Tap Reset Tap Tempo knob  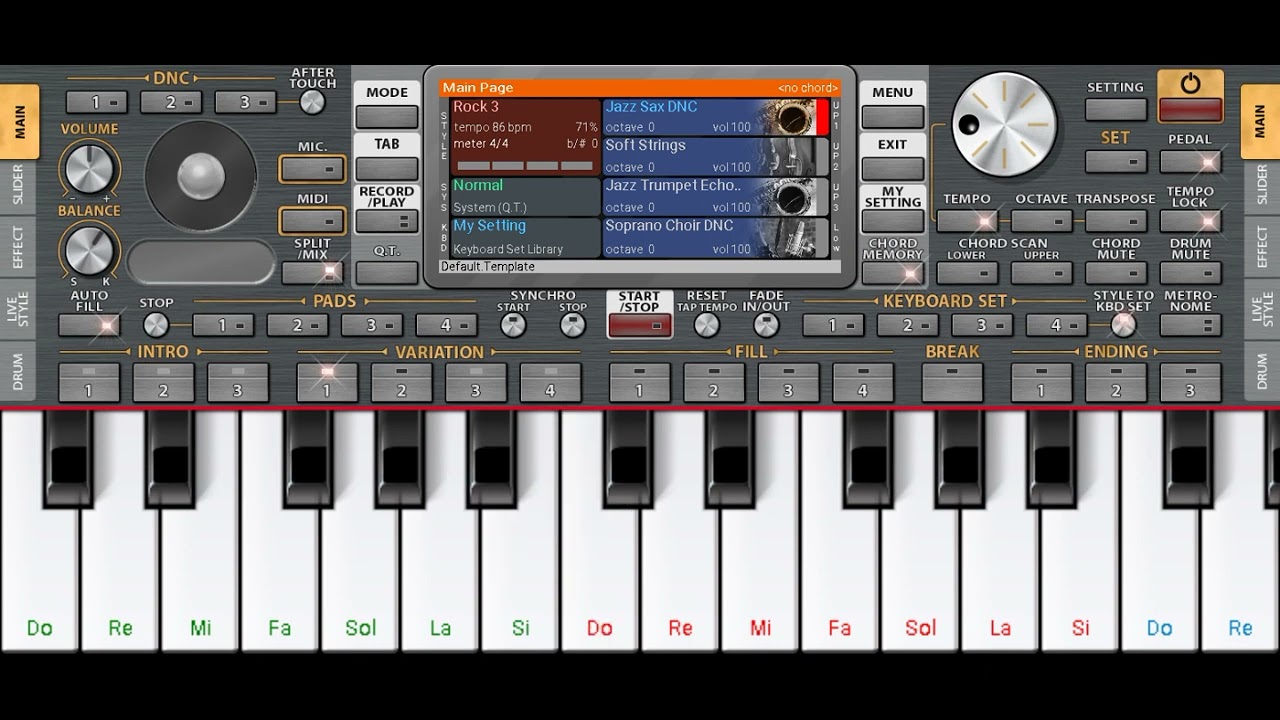(x=707, y=325)
